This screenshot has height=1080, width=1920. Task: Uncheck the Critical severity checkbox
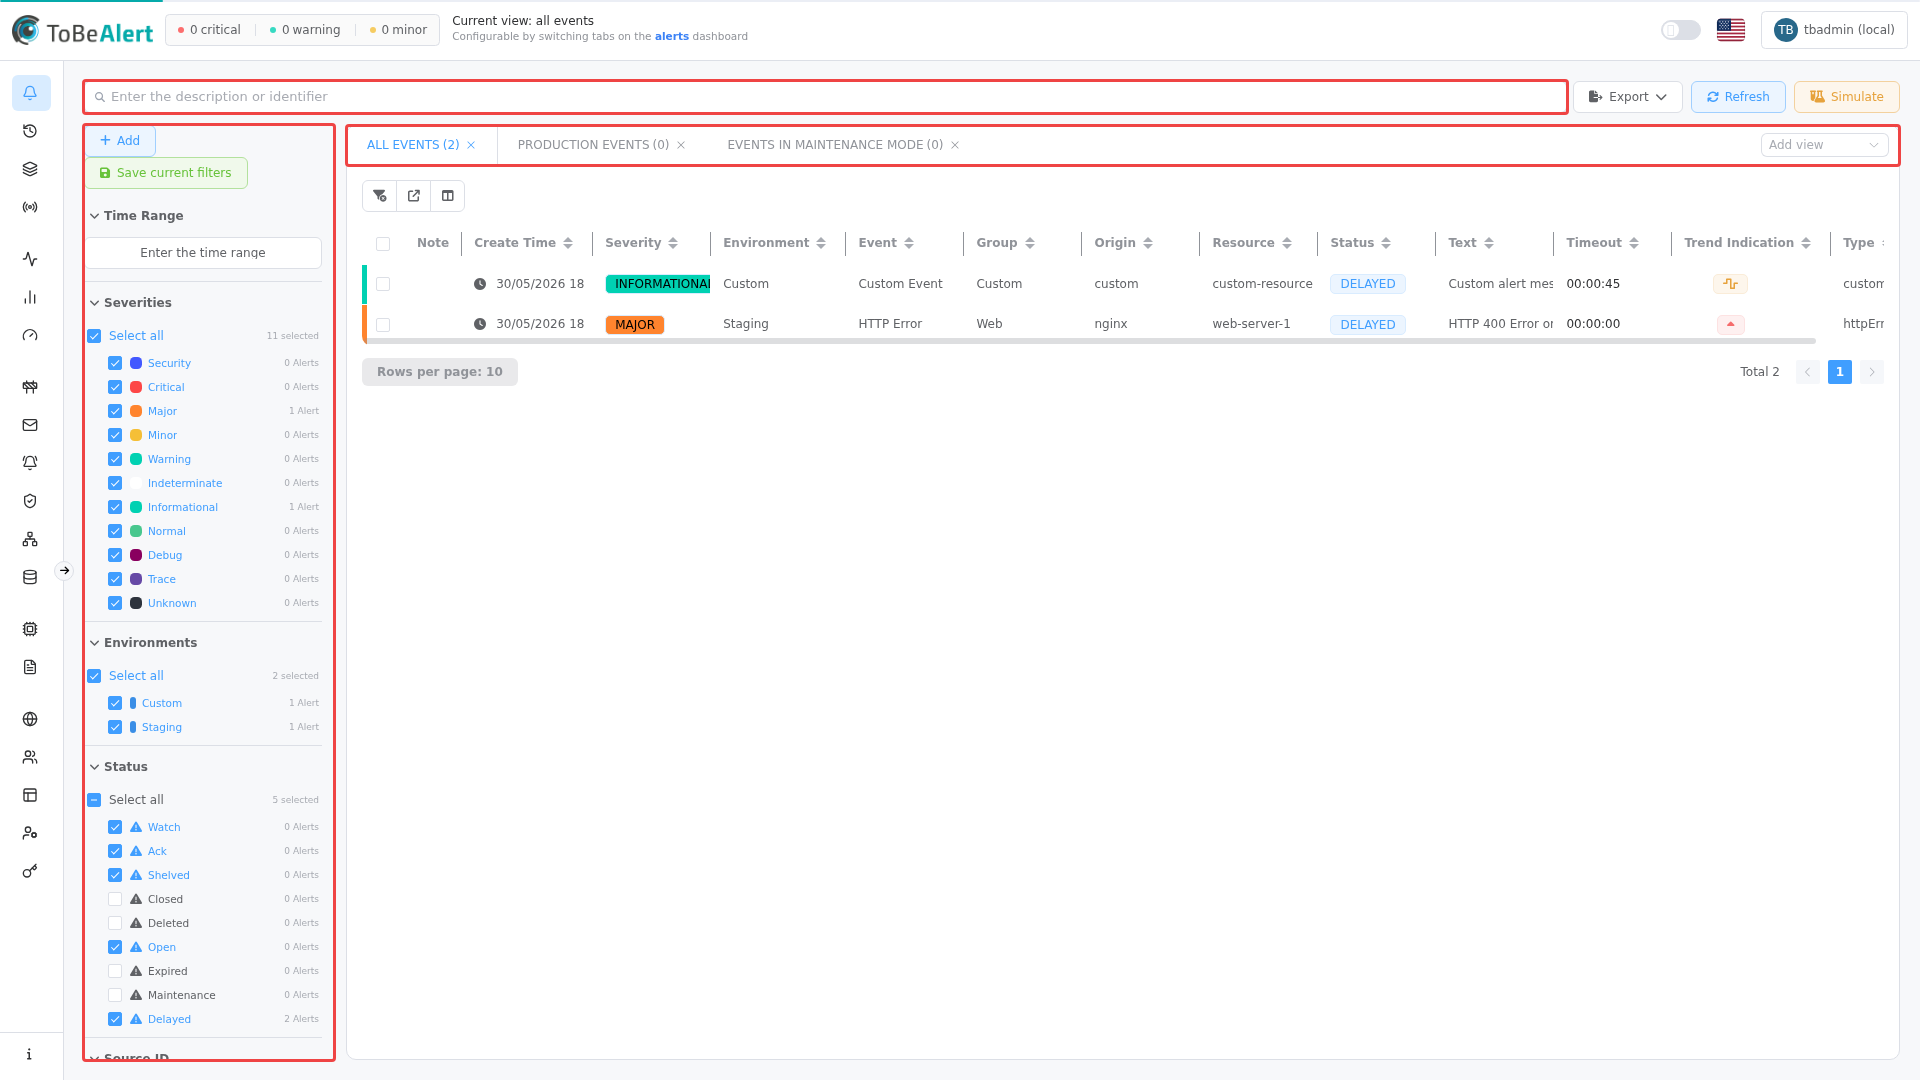point(115,387)
